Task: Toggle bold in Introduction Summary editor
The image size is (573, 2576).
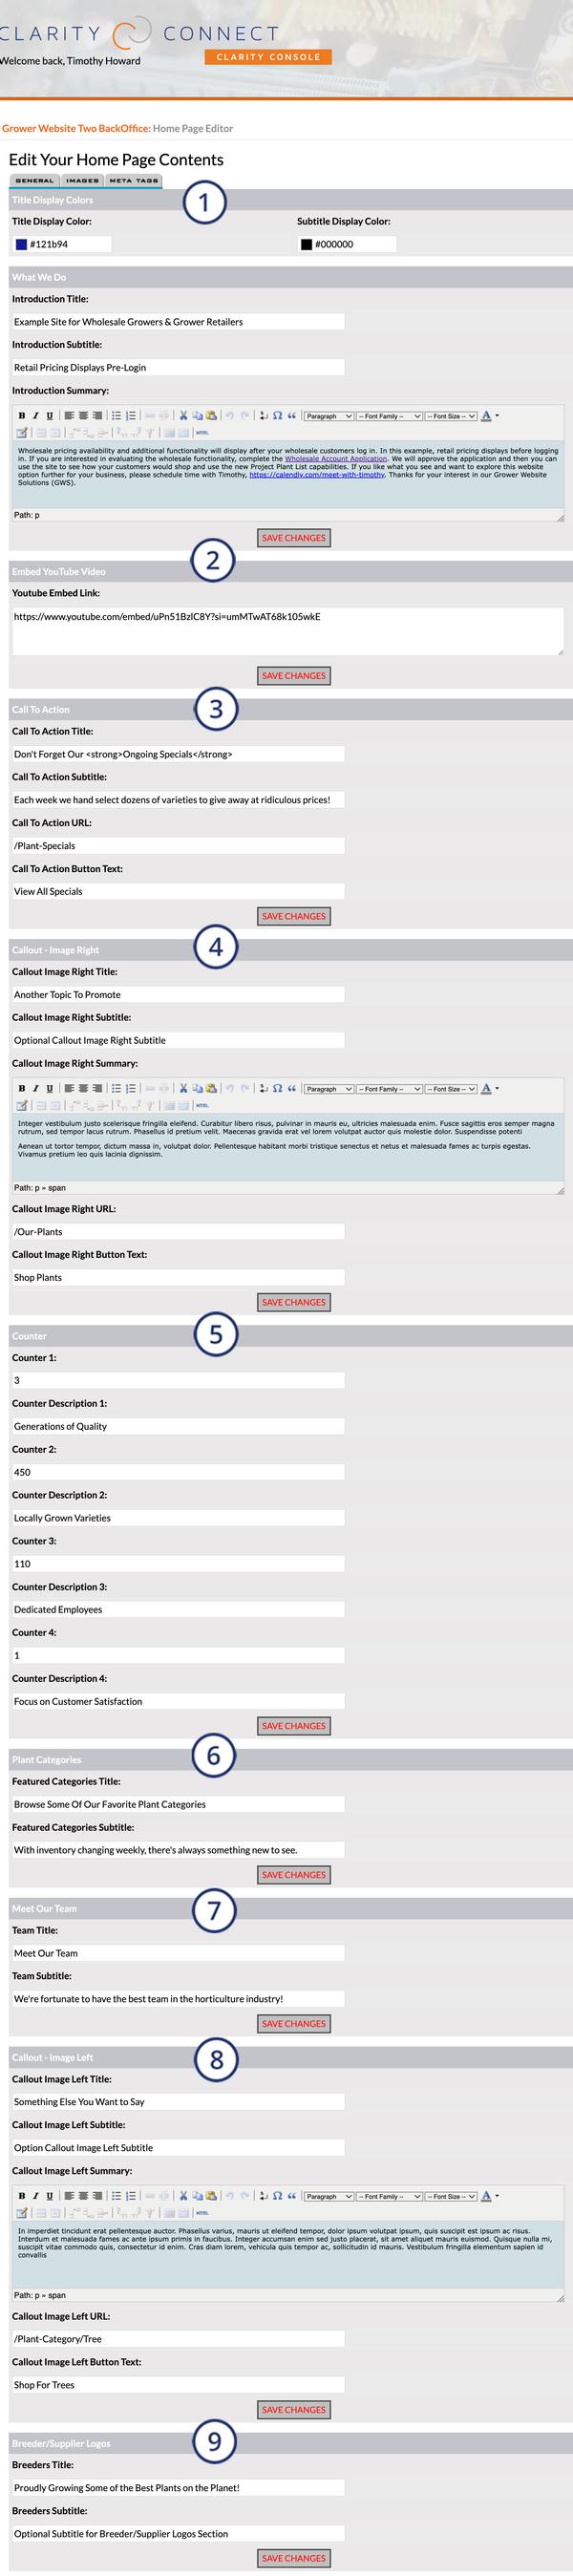Action: 22,415
